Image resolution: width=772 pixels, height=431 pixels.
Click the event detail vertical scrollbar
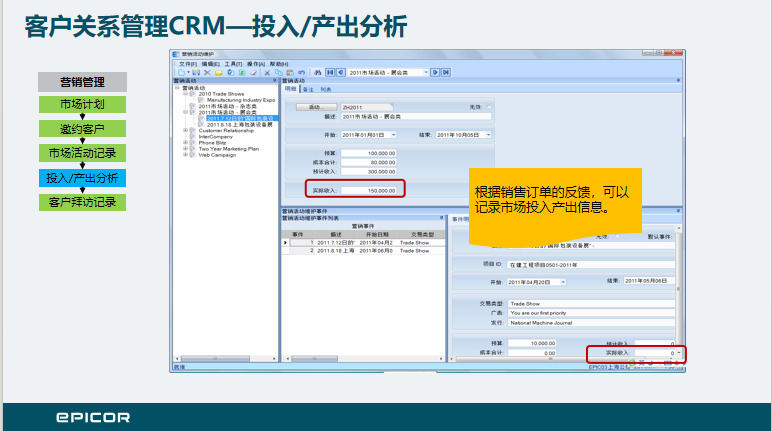point(678,289)
